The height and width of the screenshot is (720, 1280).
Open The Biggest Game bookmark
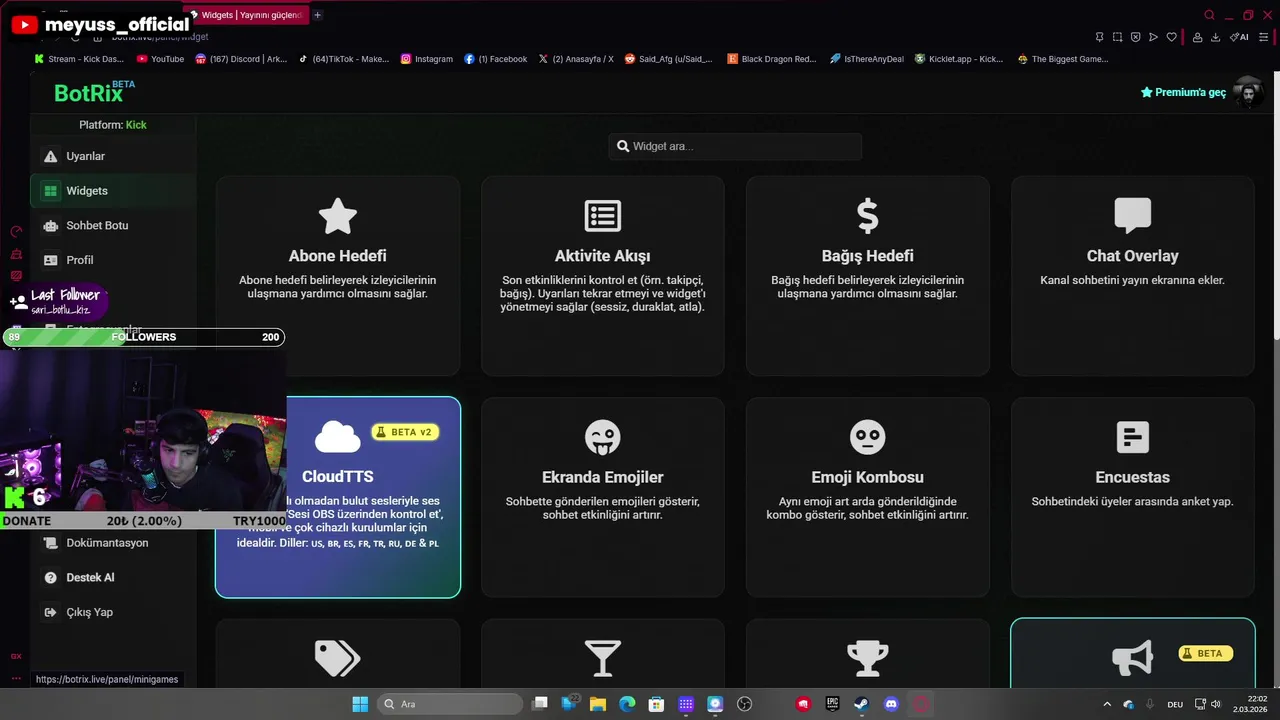(x=1063, y=59)
